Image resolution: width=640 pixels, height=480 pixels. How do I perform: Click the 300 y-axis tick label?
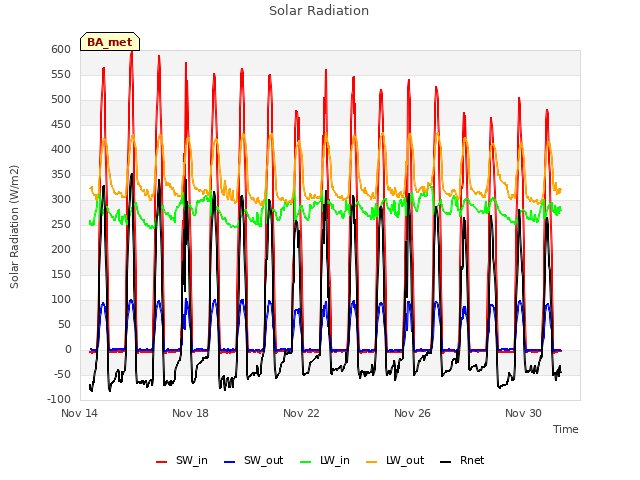click(61, 200)
